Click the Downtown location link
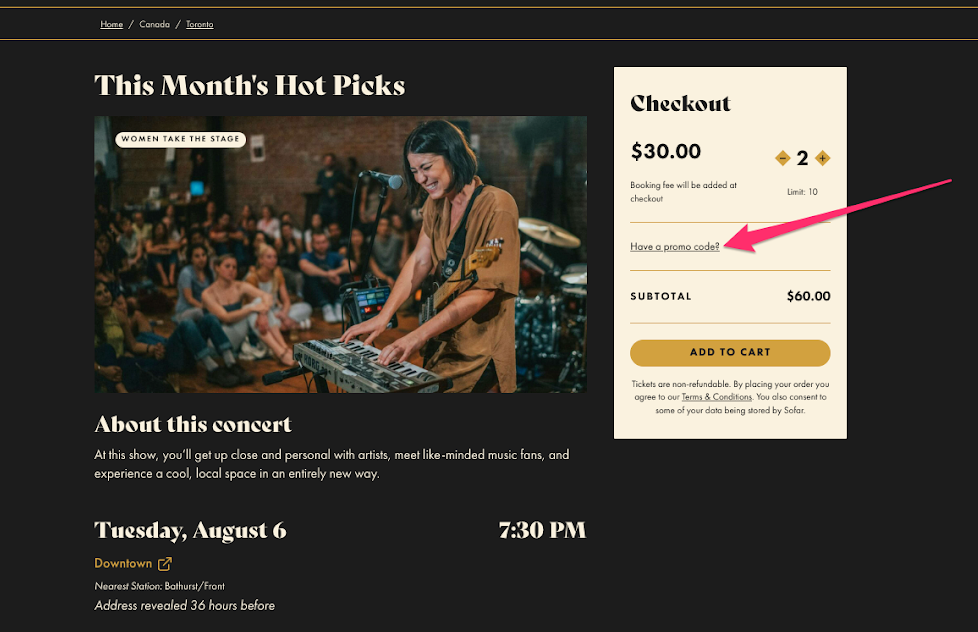The image size is (978, 632). pos(123,563)
